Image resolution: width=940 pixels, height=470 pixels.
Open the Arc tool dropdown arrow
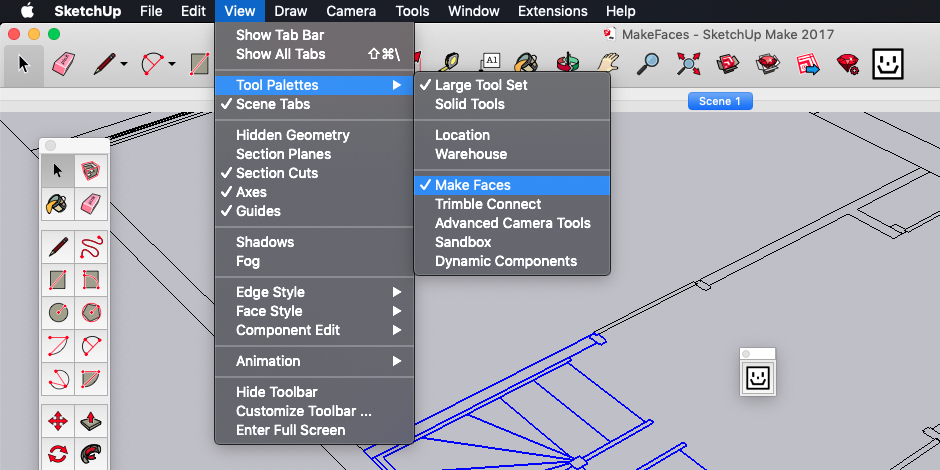click(172, 64)
